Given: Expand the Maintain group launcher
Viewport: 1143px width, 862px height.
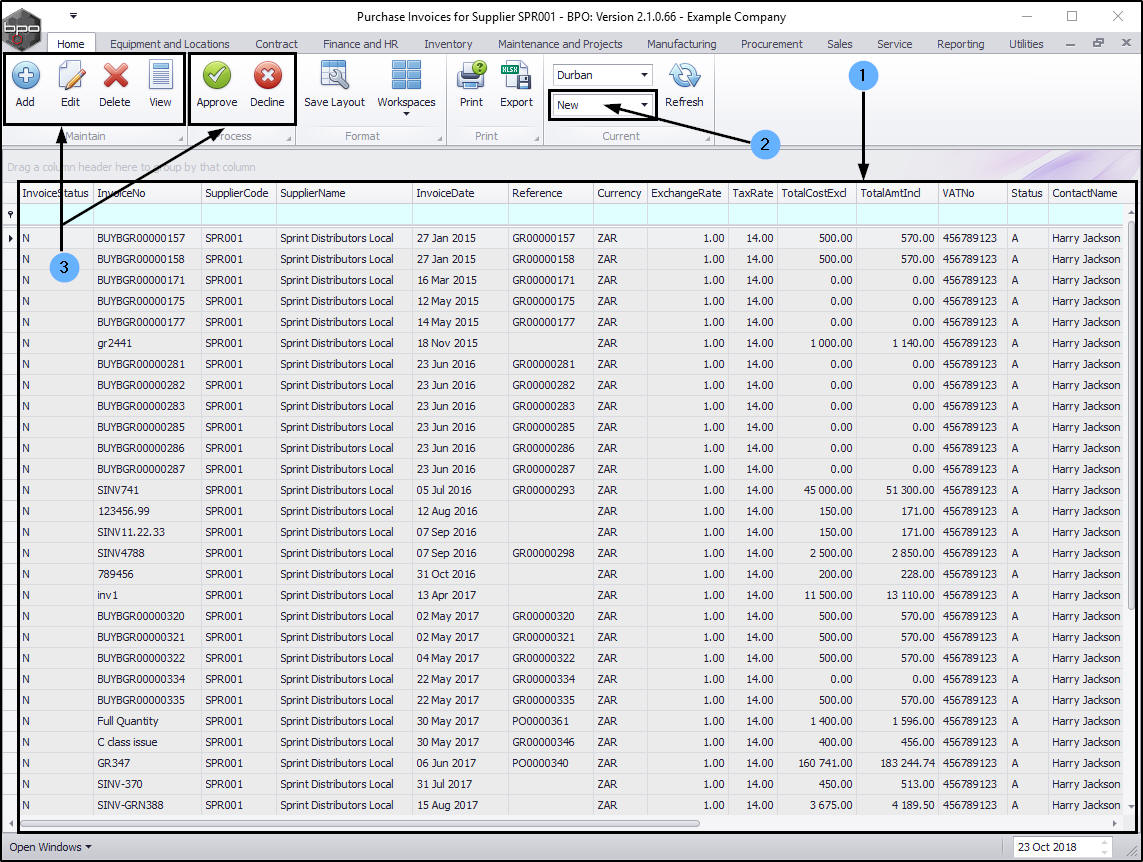Looking at the screenshot, I should (181, 138).
